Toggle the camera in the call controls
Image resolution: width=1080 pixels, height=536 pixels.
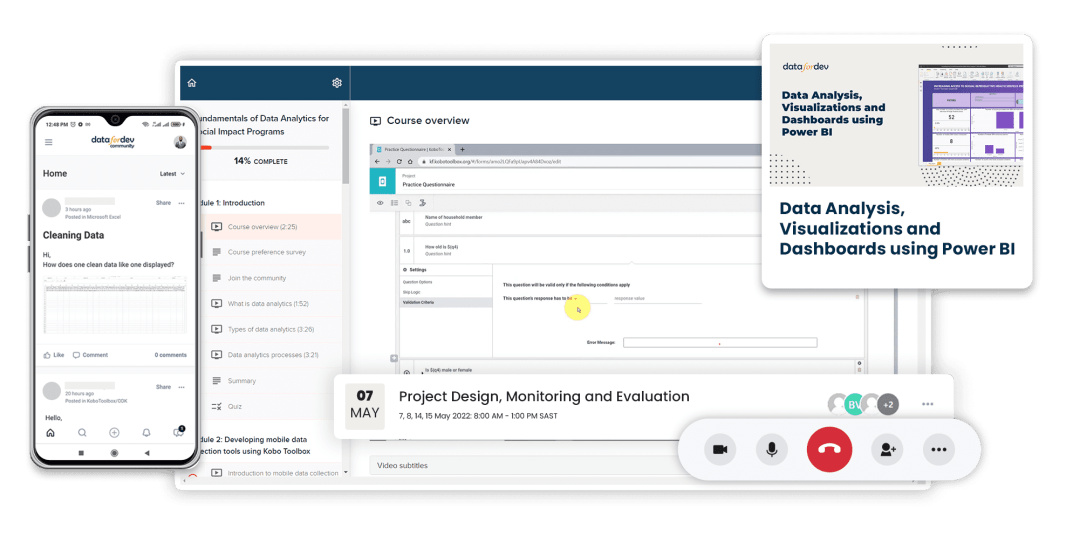pos(720,450)
